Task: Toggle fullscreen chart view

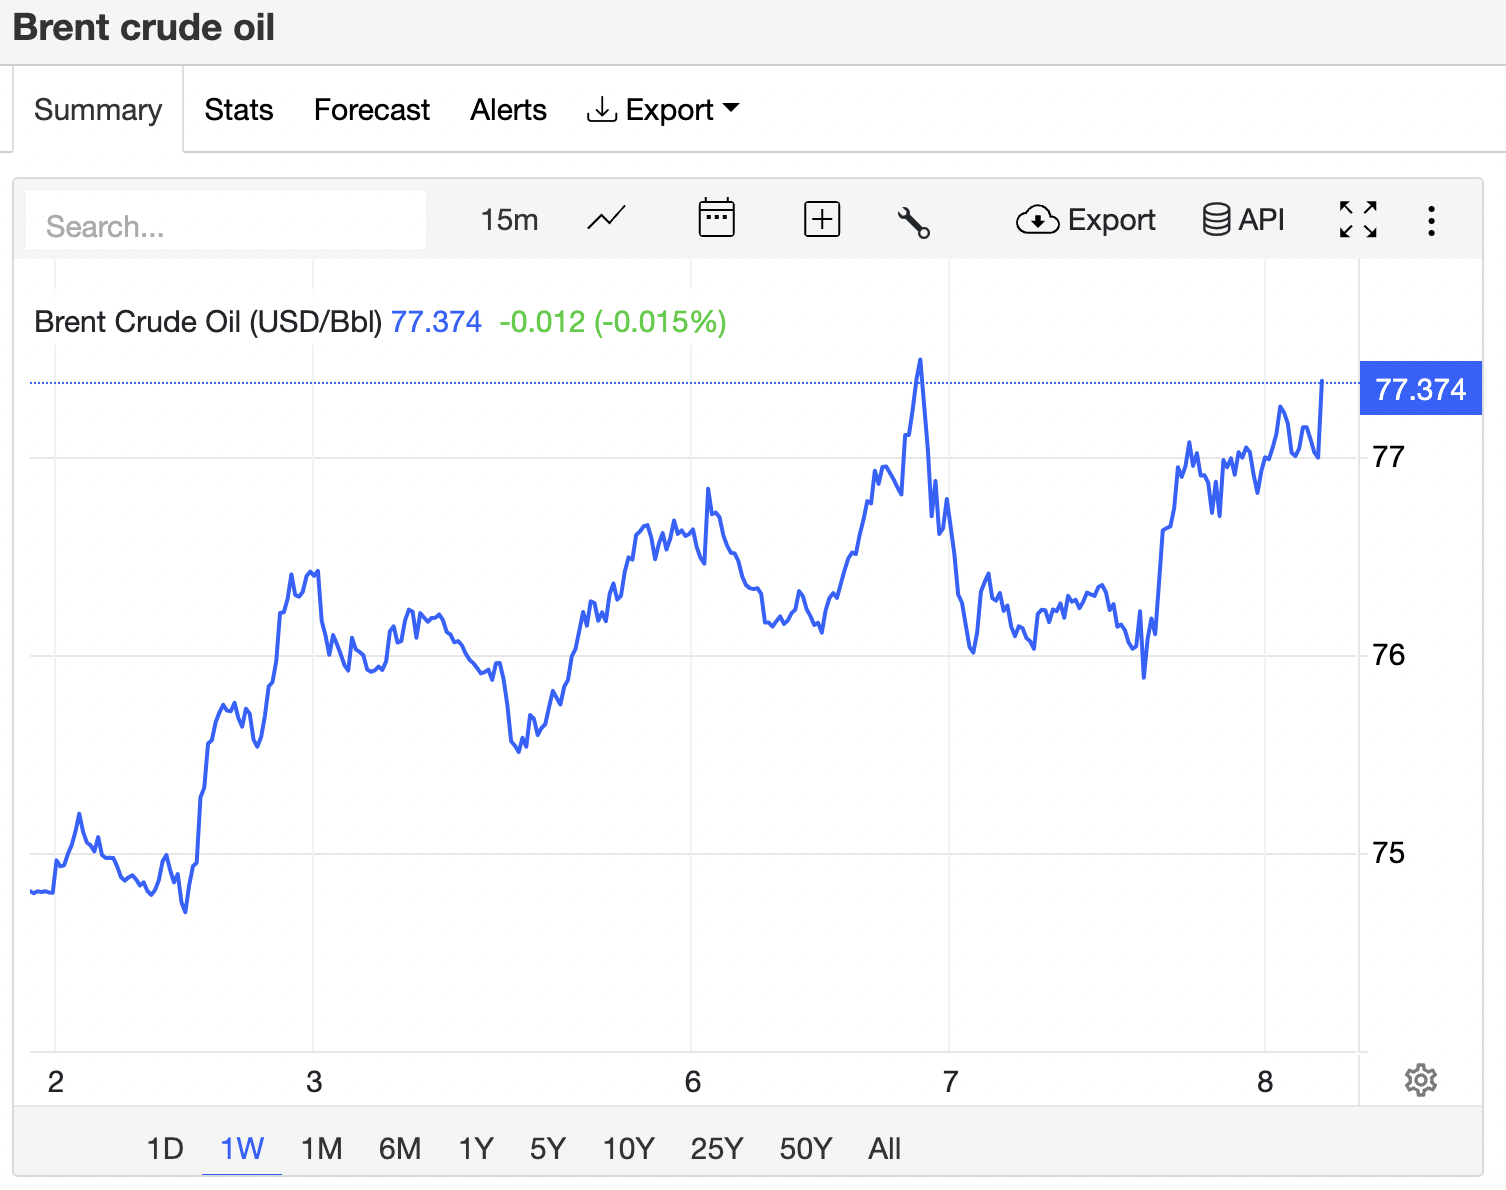Action: click(x=1358, y=219)
